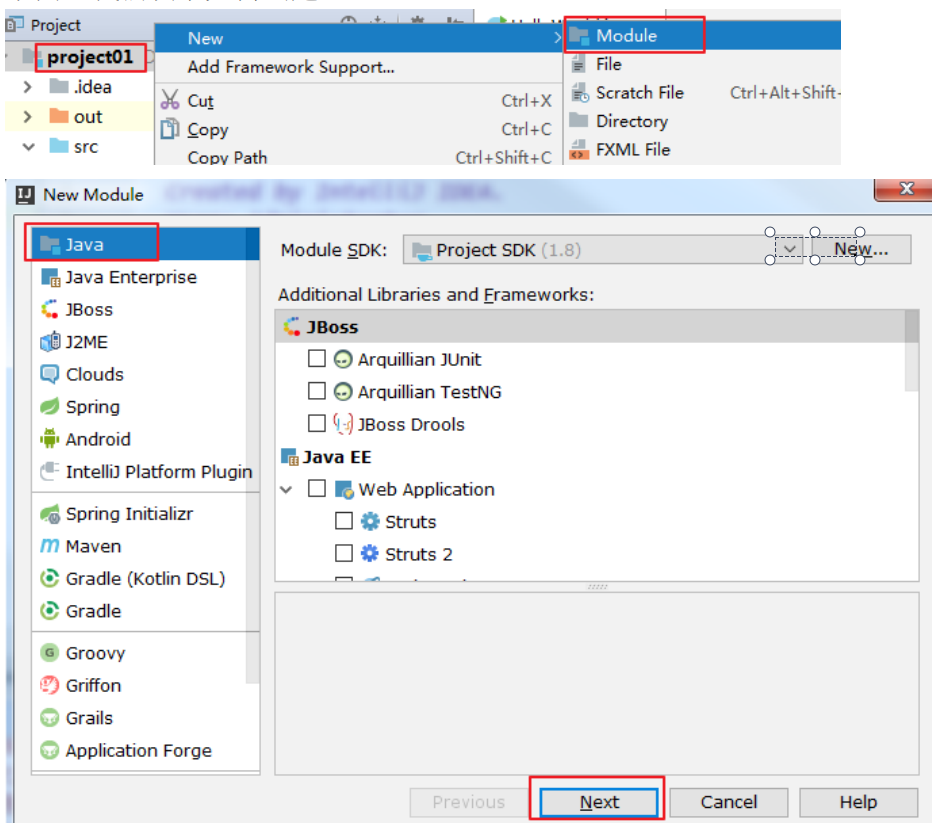Image resolution: width=936 pixels, height=830 pixels.
Task: Choose the Clouds module icon
Action: pos(50,374)
